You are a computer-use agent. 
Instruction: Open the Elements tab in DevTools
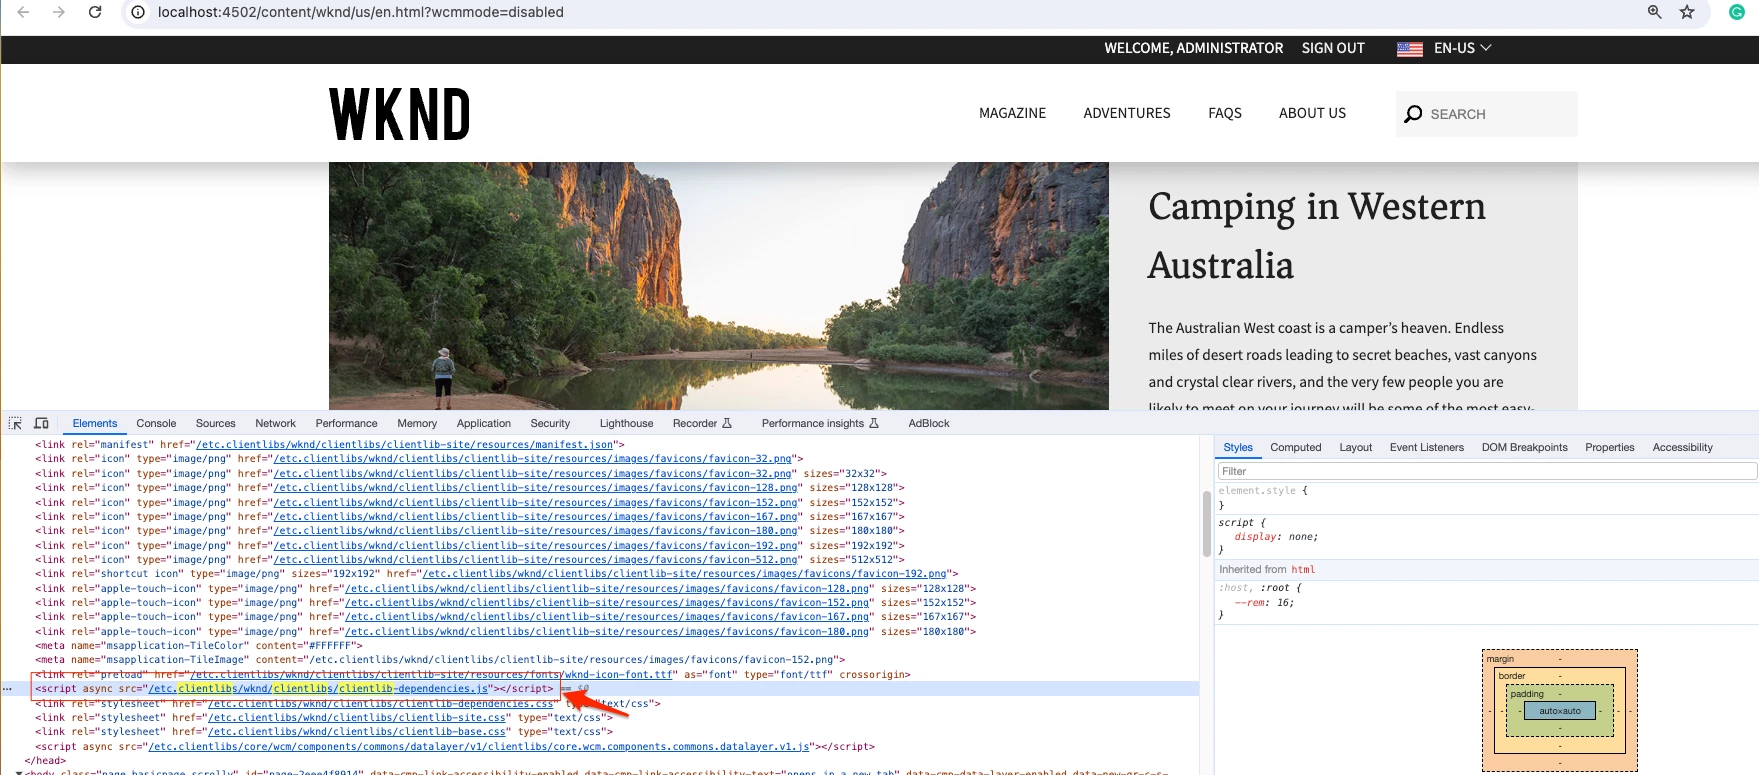(95, 424)
